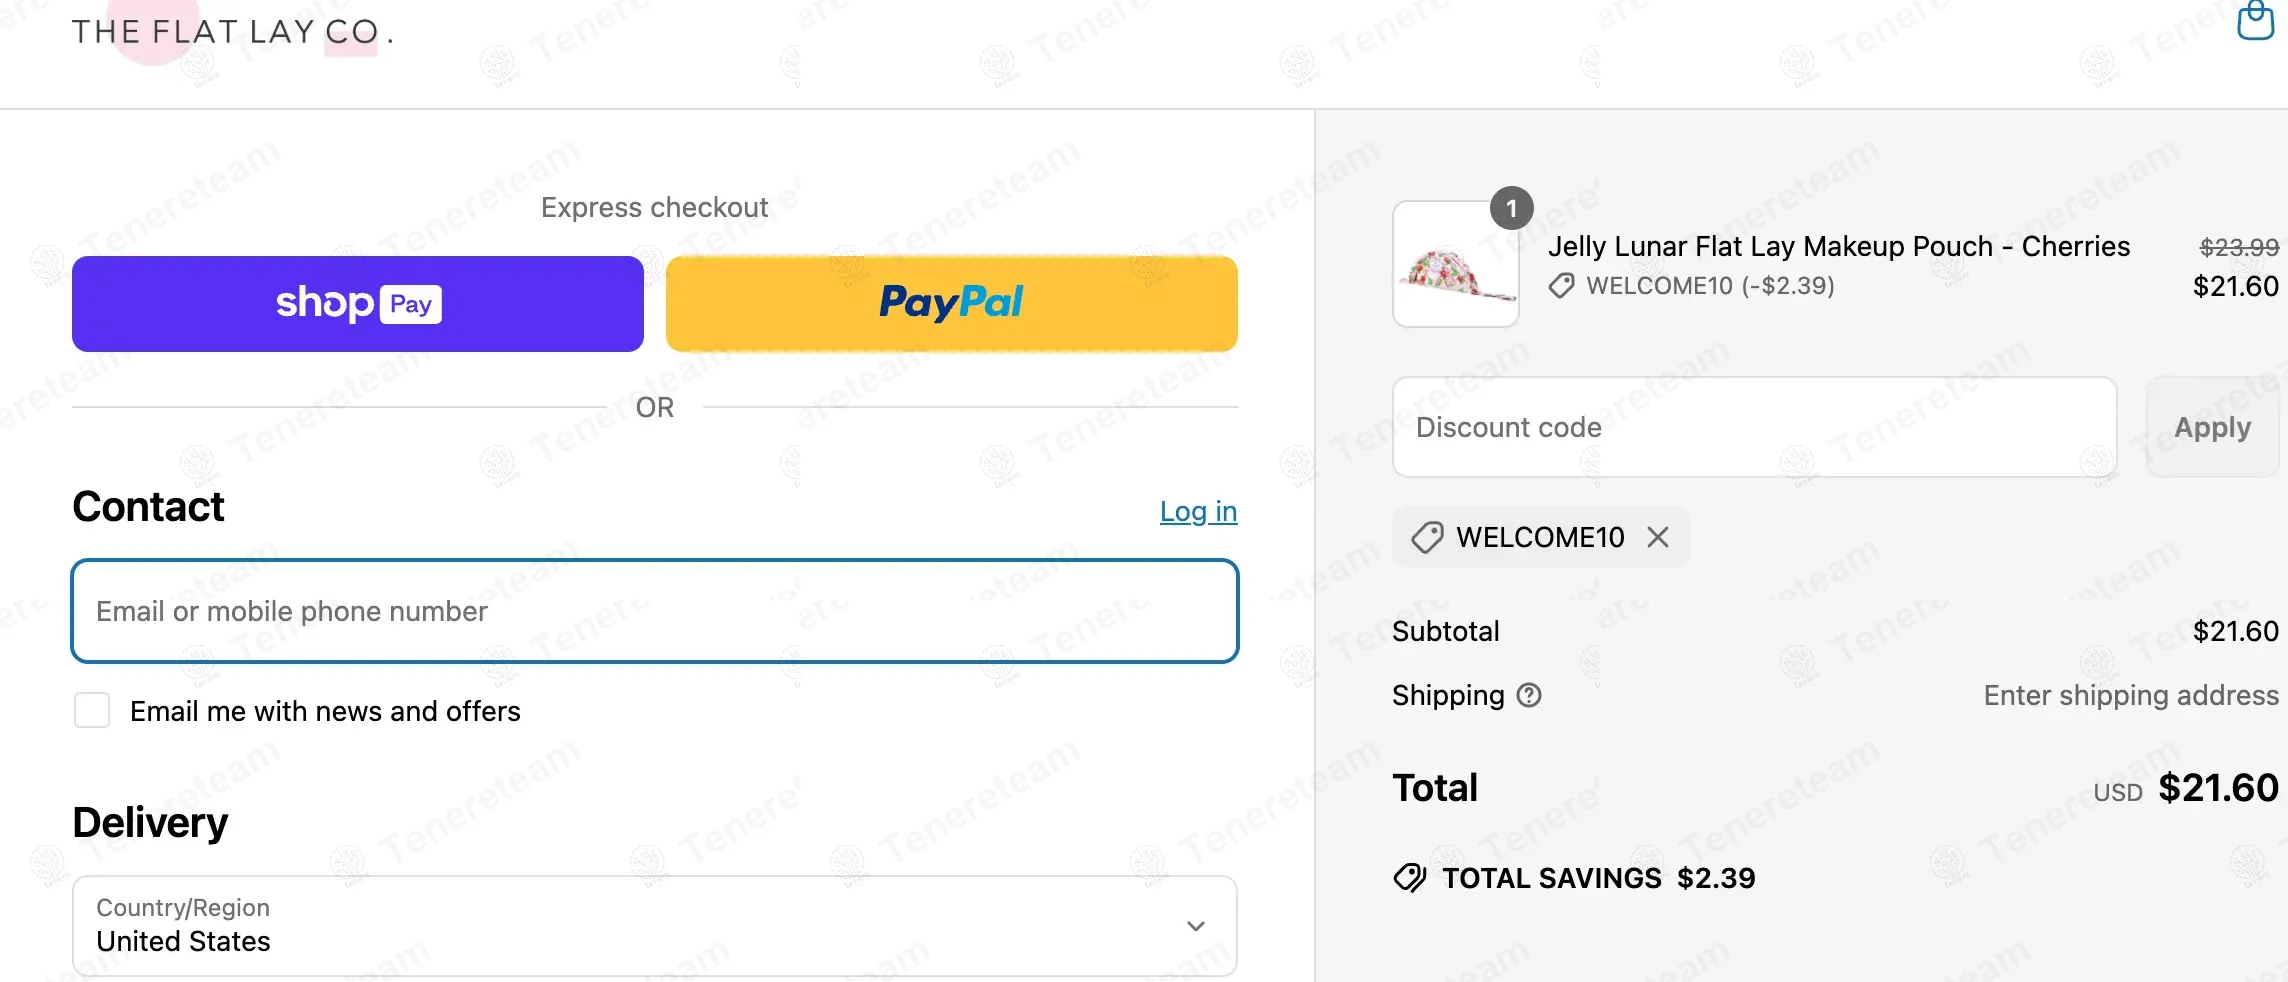This screenshot has height=982, width=2288.
Task: Click the Country/Region chevron arrow
Action: click(1195, 926)
